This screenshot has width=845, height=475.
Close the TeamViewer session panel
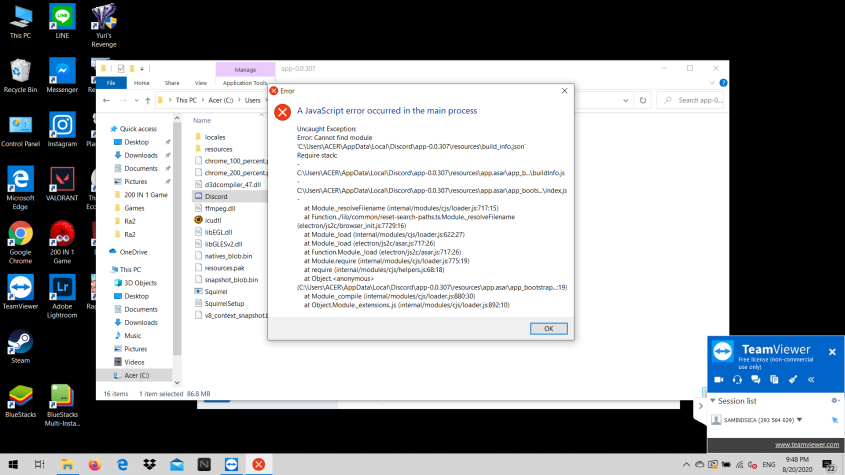(x=832, y=352)
